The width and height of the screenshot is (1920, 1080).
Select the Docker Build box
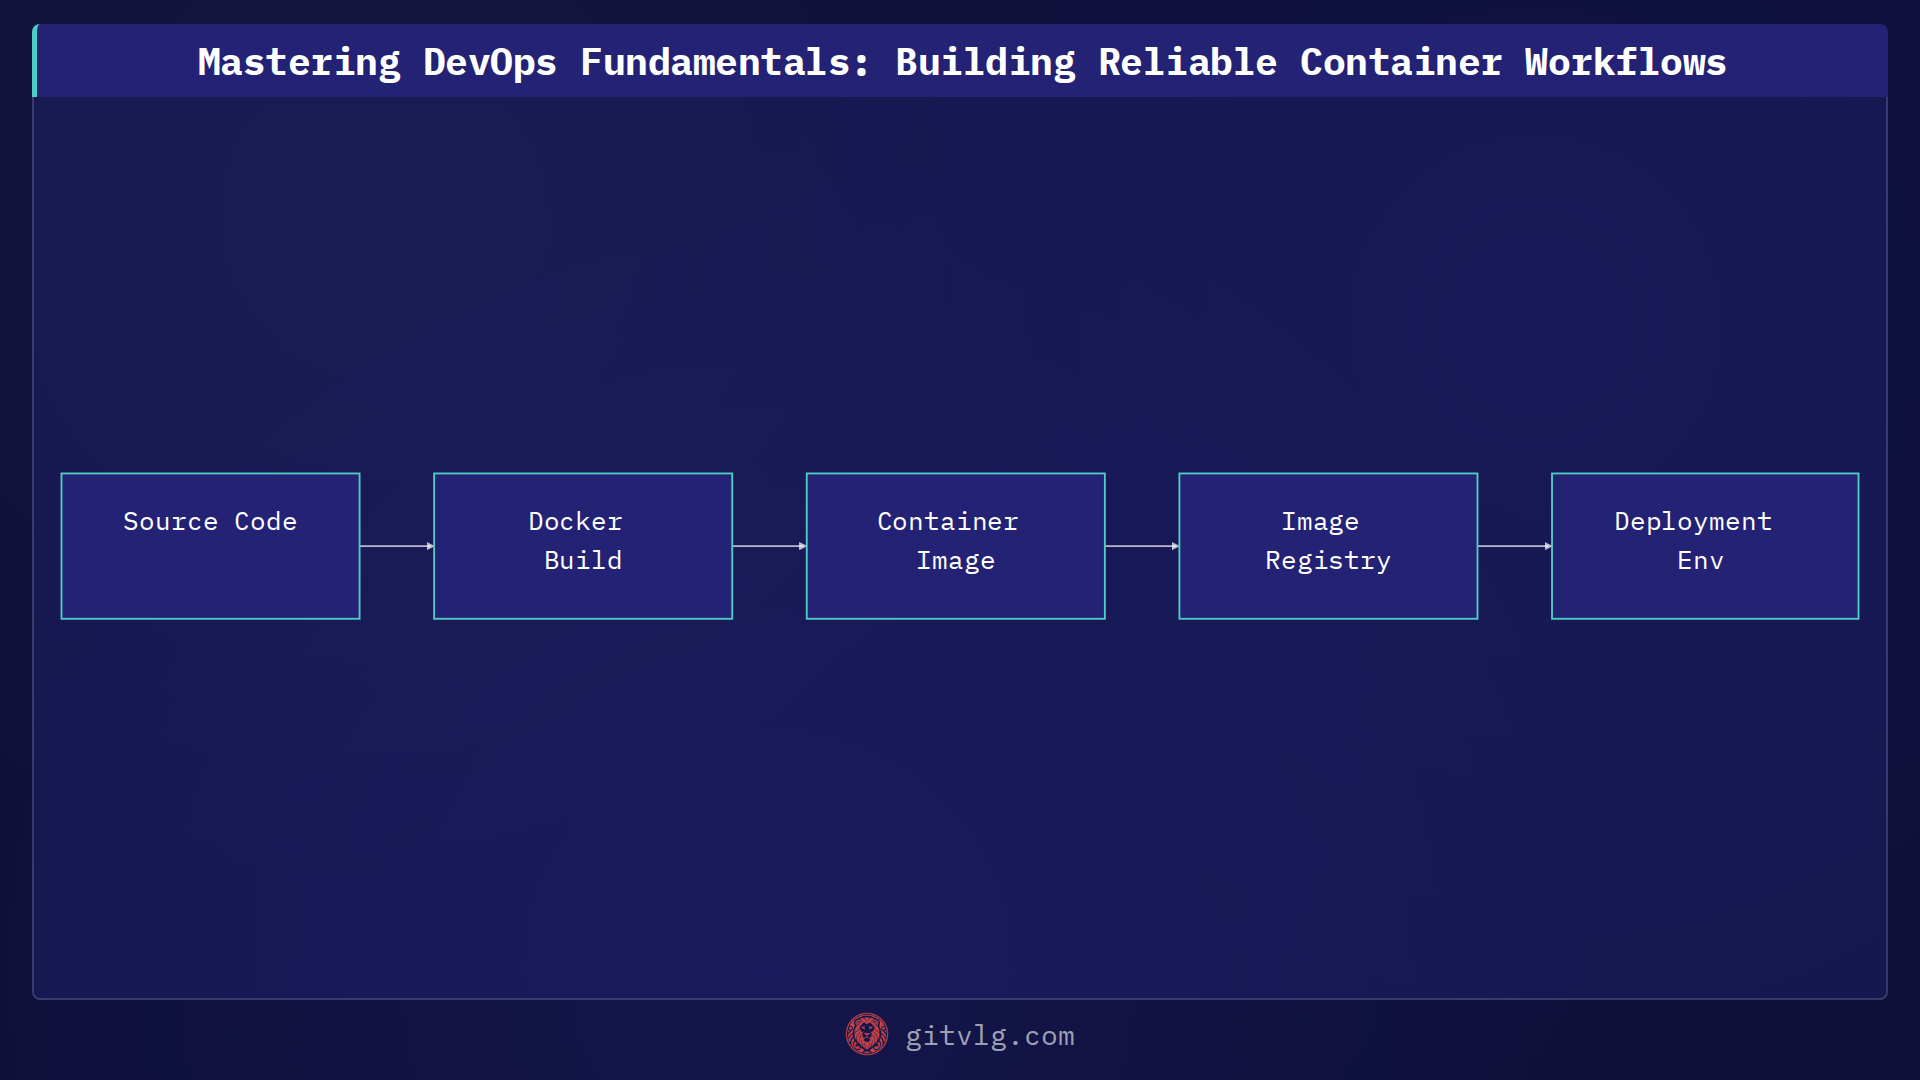[583, 546]
